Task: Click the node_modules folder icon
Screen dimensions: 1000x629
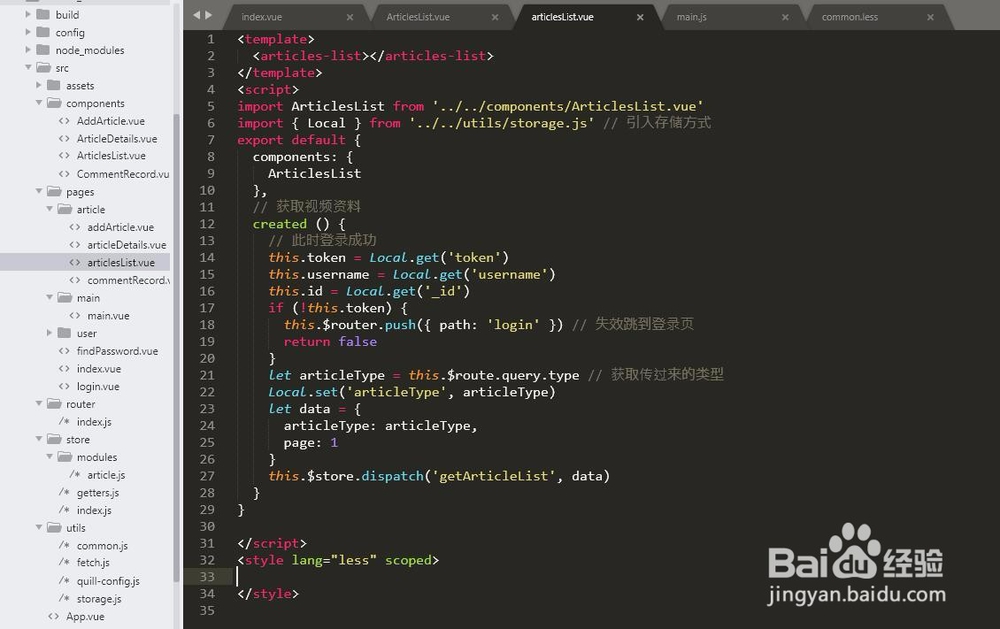Action: [43, 50]
